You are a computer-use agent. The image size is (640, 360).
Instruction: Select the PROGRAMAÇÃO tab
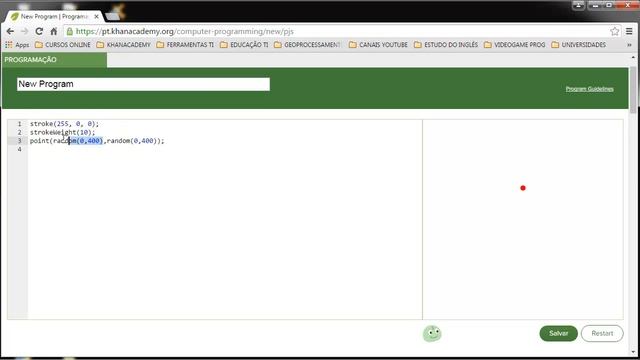click(54, 60)
